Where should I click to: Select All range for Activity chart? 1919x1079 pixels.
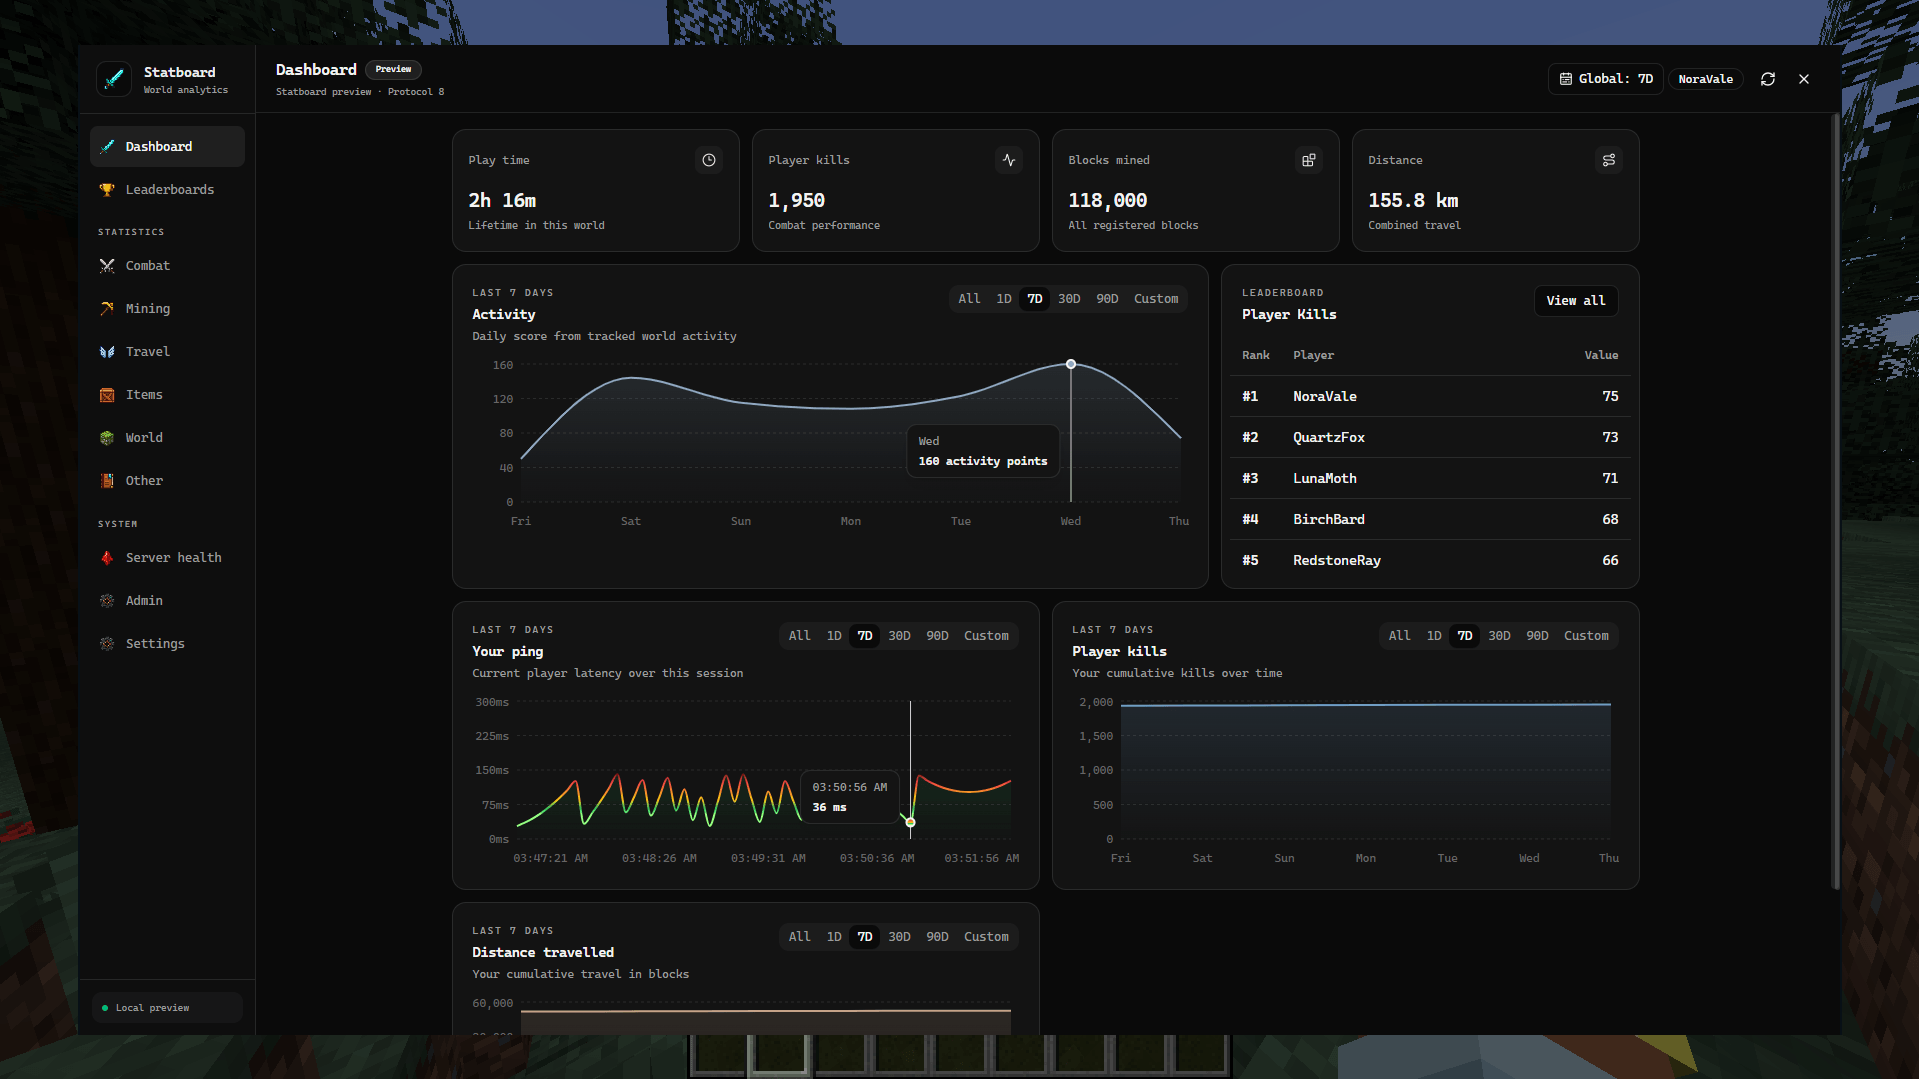[969, 299]
